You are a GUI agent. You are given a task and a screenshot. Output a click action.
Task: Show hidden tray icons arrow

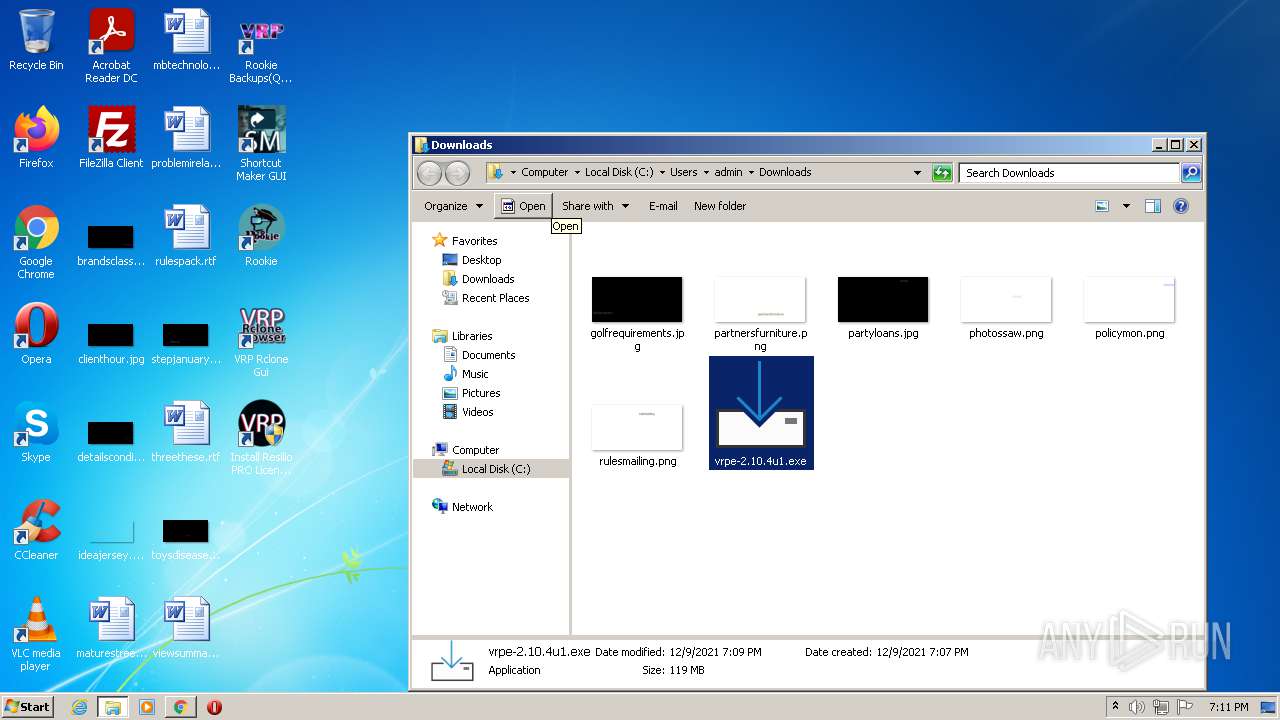[1115, 707]
